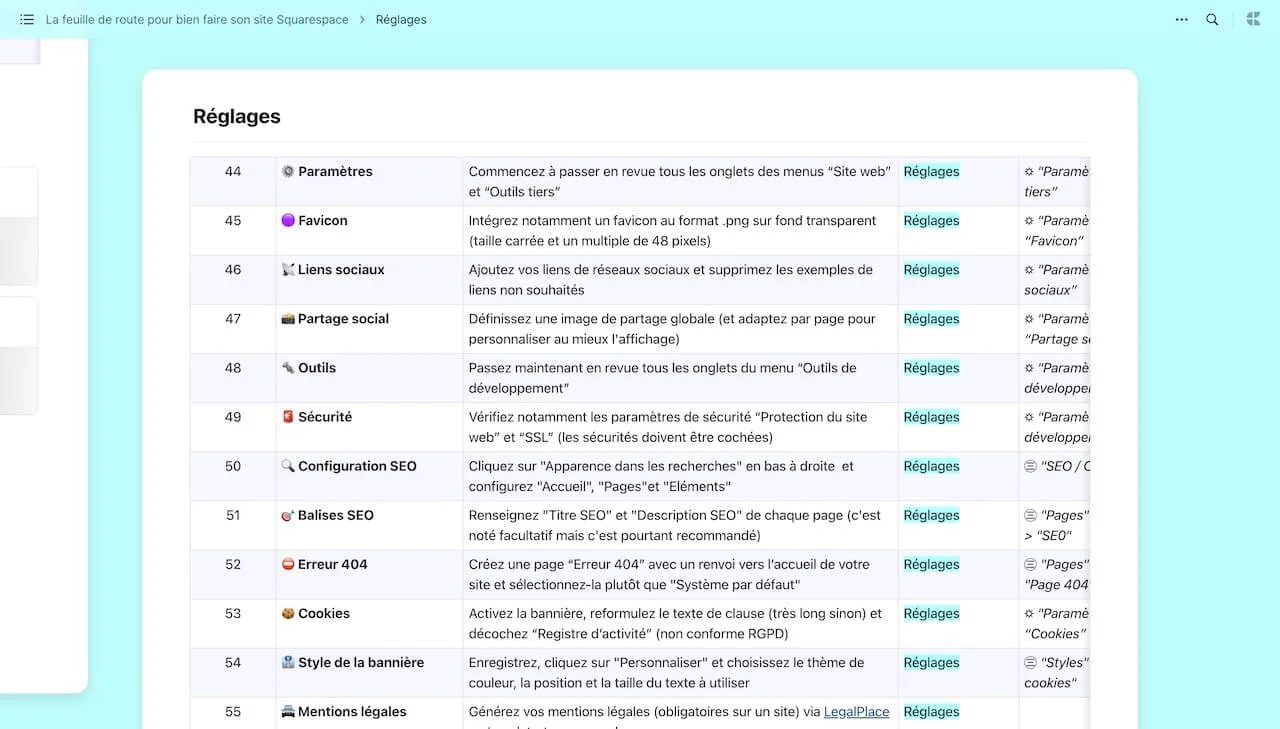Image resolution: width=1280 pixels, height=729 pixels.
Task: Select the "Paramètres" cell text
Action: point(335,171)
